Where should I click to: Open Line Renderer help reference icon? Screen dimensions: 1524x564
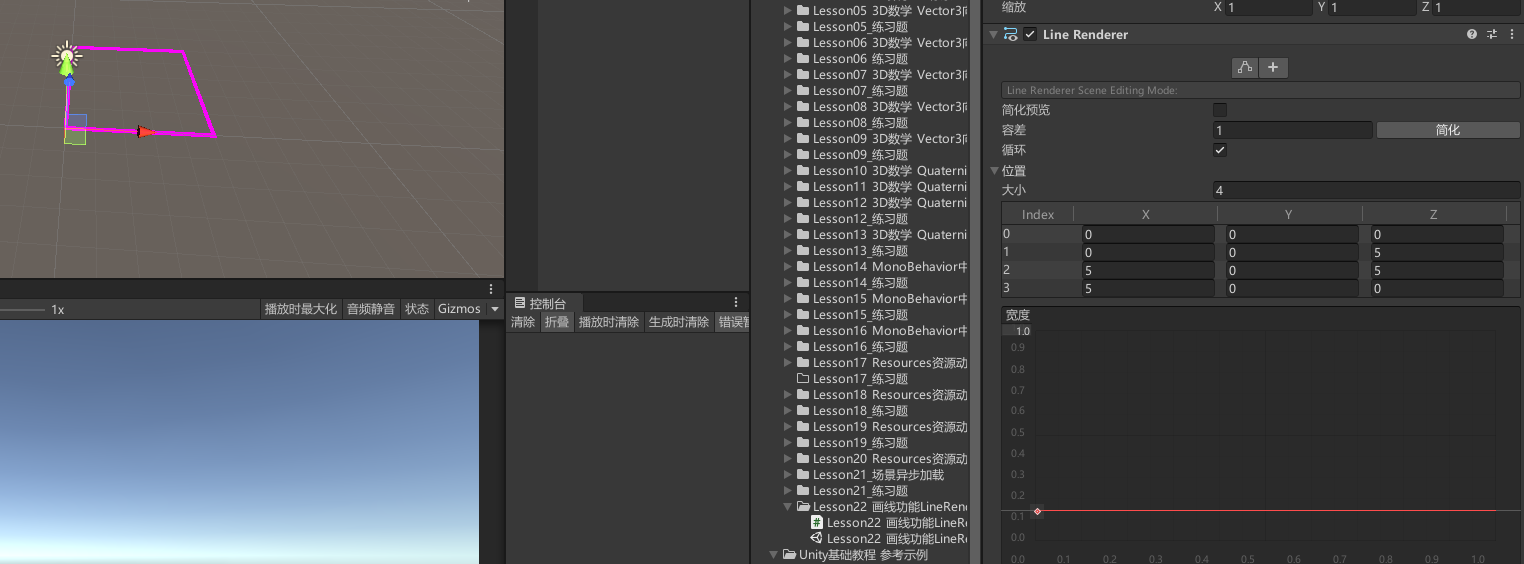1472,34
